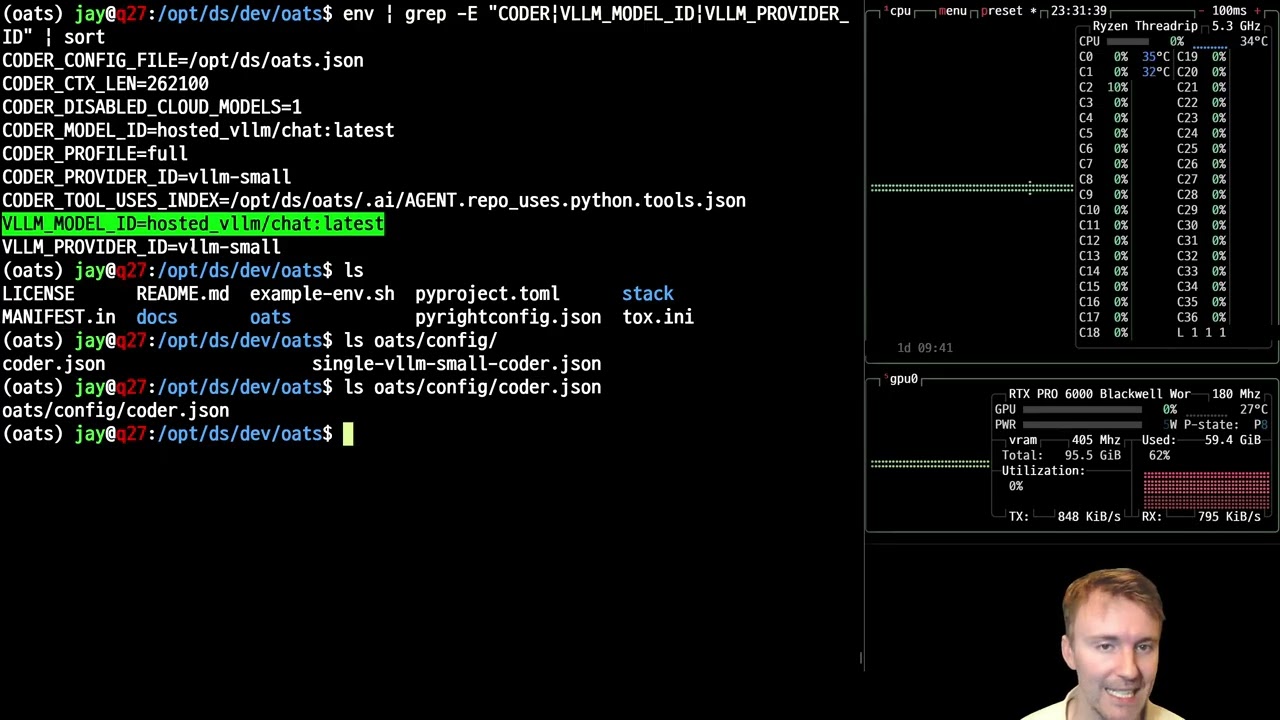
Task: Click the pink vram usage graph
Action: [x=1207, y=492]
